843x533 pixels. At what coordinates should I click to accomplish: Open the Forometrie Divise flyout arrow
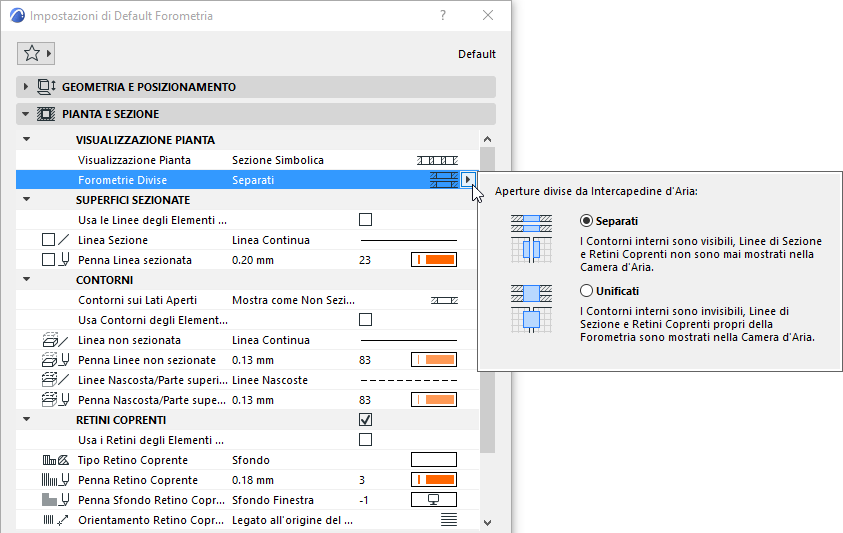[x=468, y=180]
